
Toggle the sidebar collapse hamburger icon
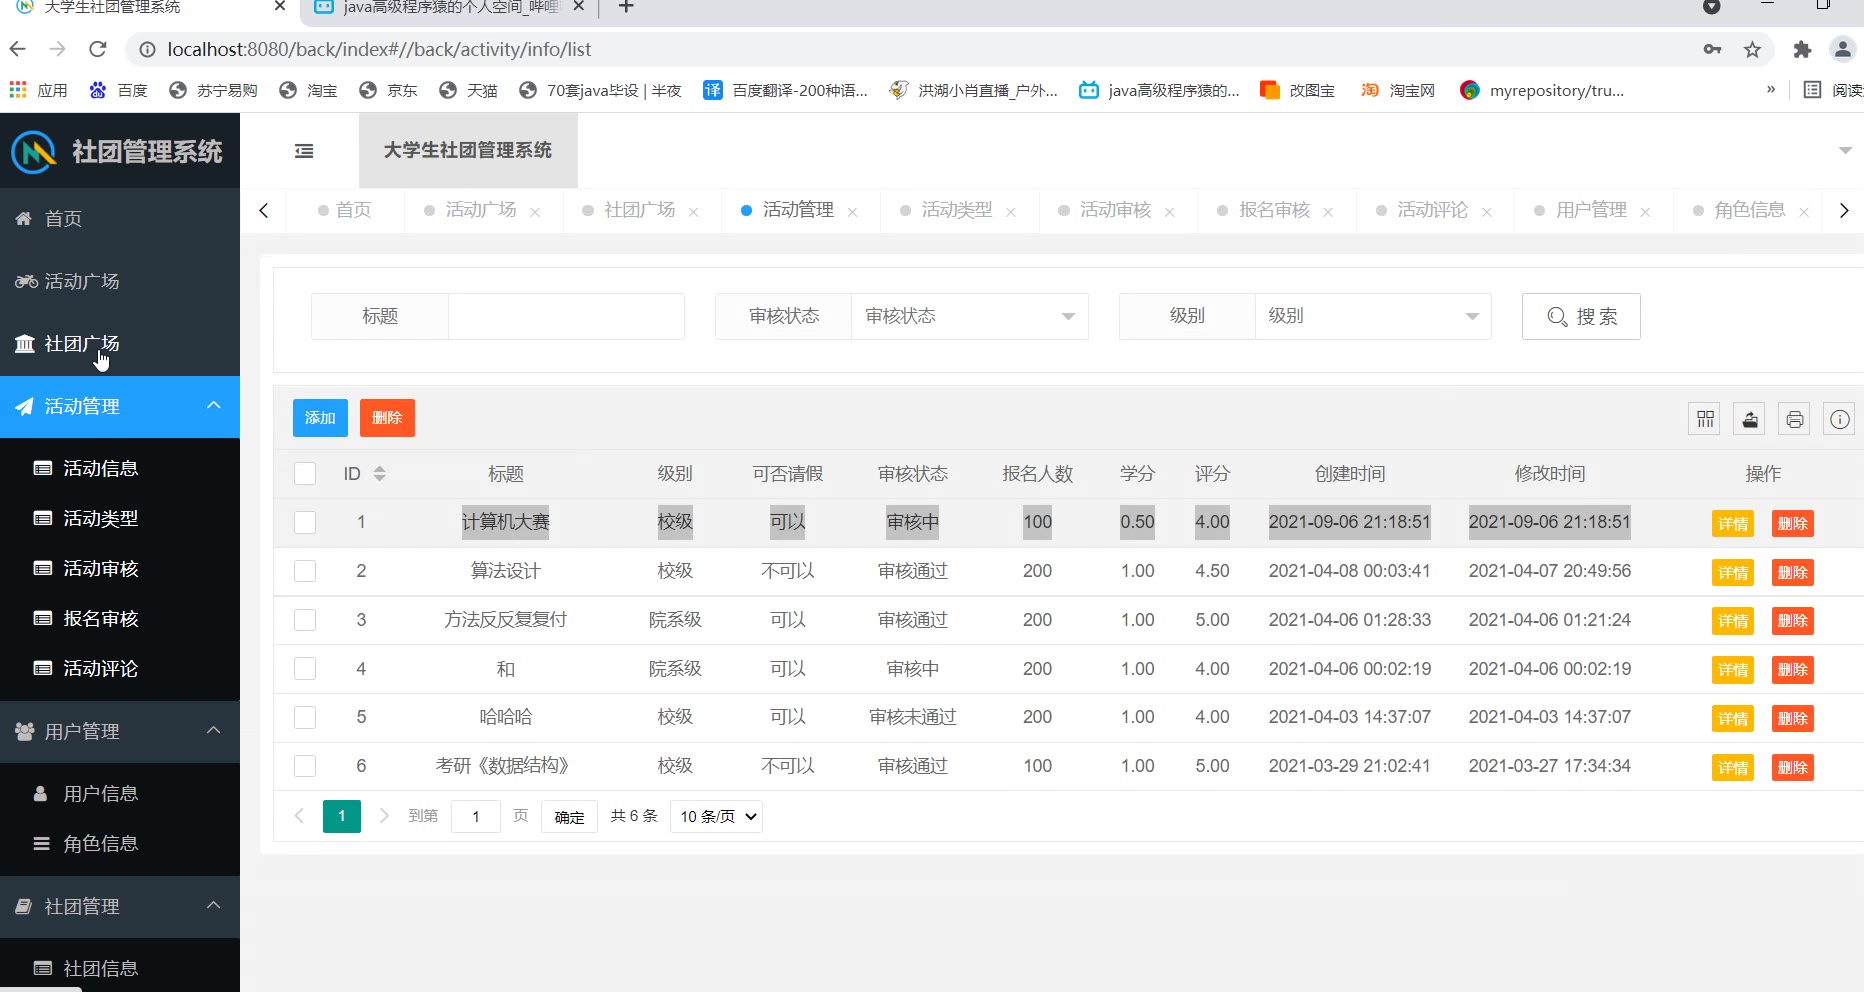click(x=304, y=151)
